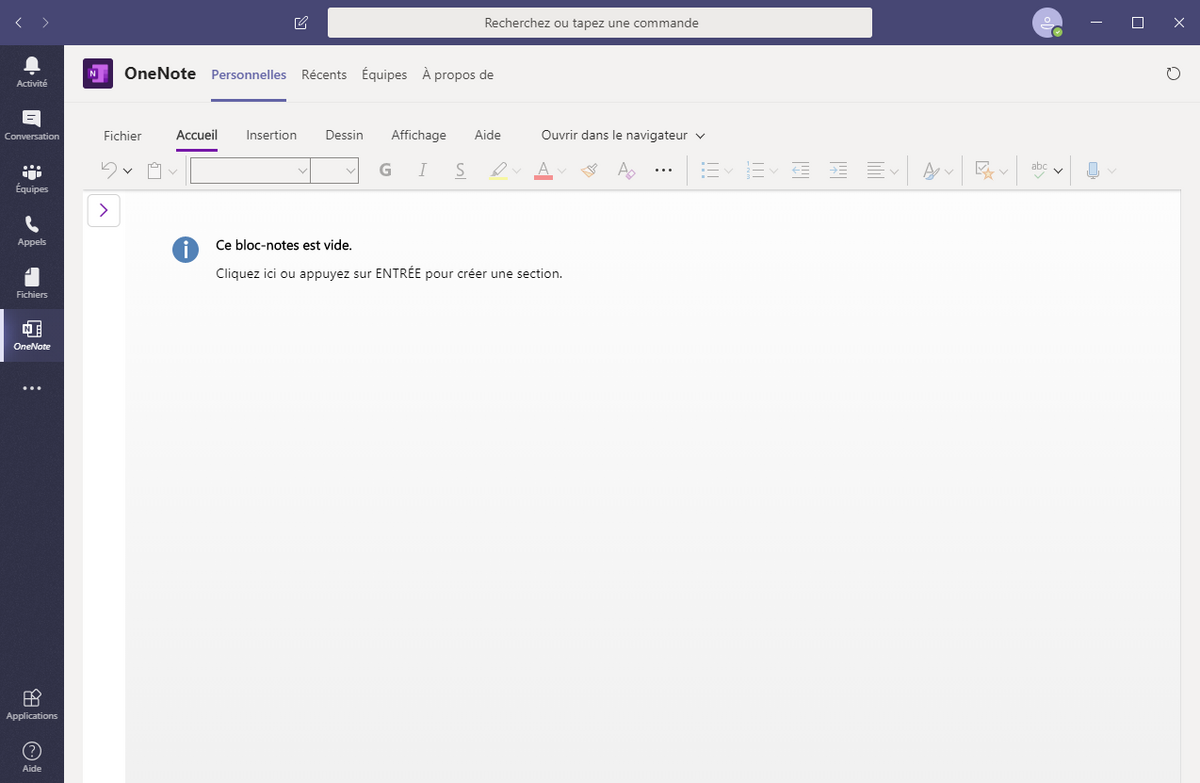Open highlight color dropdown arrow

(x=517, y=171)
